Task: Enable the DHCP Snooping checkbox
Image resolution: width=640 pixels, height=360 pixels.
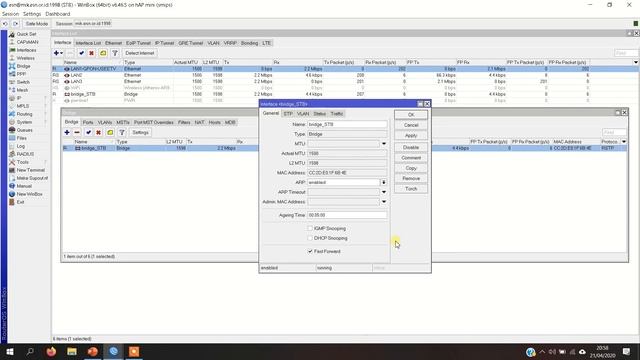Action: (310, 238)
